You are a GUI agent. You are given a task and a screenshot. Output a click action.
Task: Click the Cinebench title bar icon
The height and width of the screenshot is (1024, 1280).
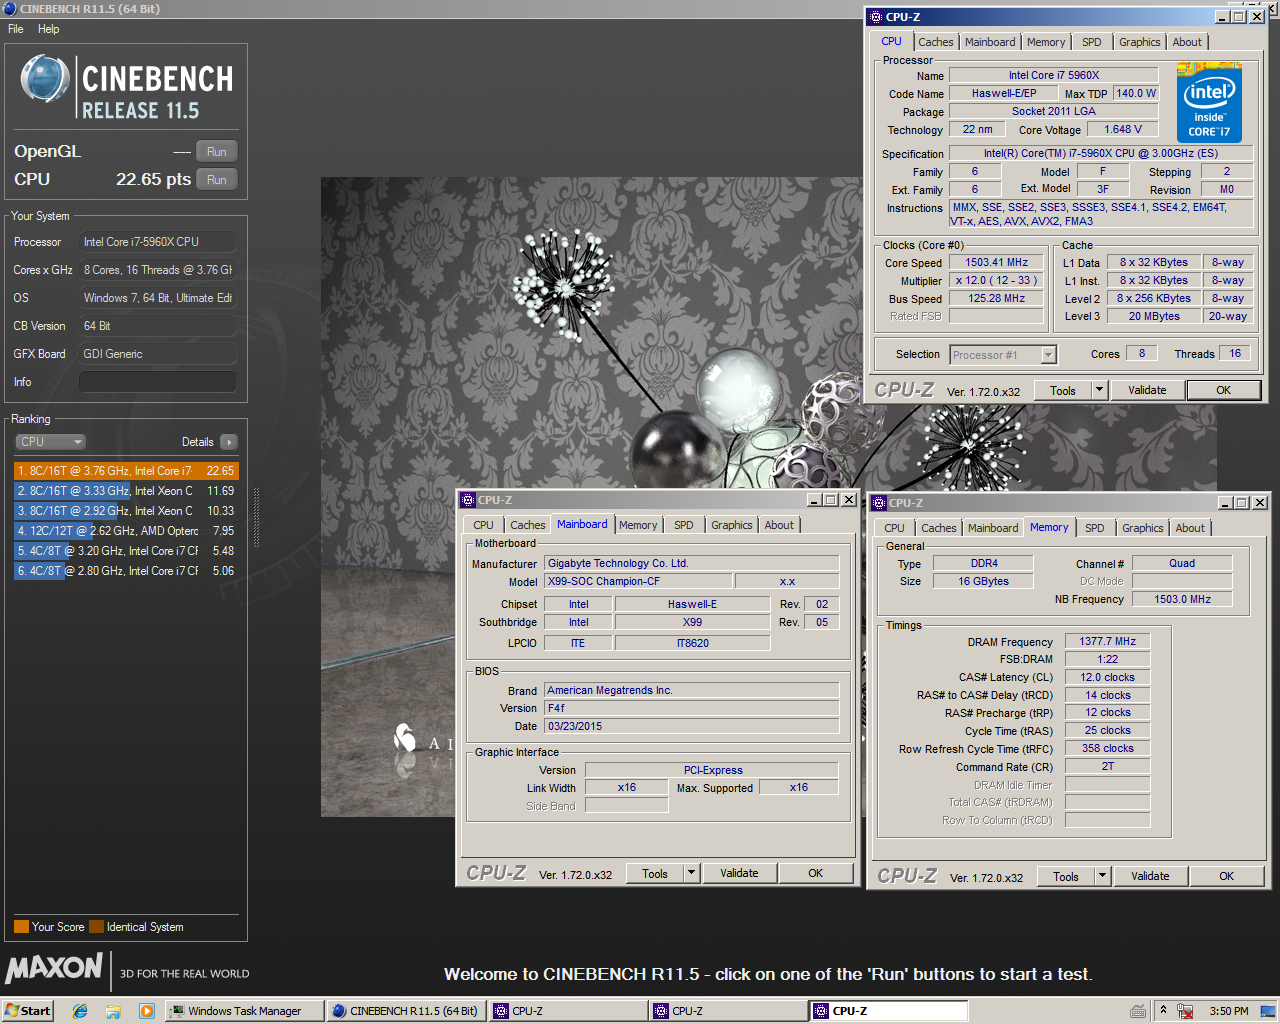click(10, 9)
